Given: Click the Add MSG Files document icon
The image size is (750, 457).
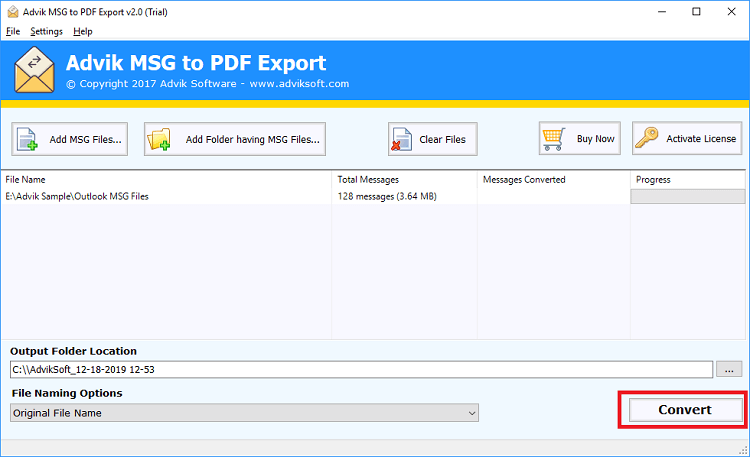Looking at the screenshot, I should coord(27,139).
